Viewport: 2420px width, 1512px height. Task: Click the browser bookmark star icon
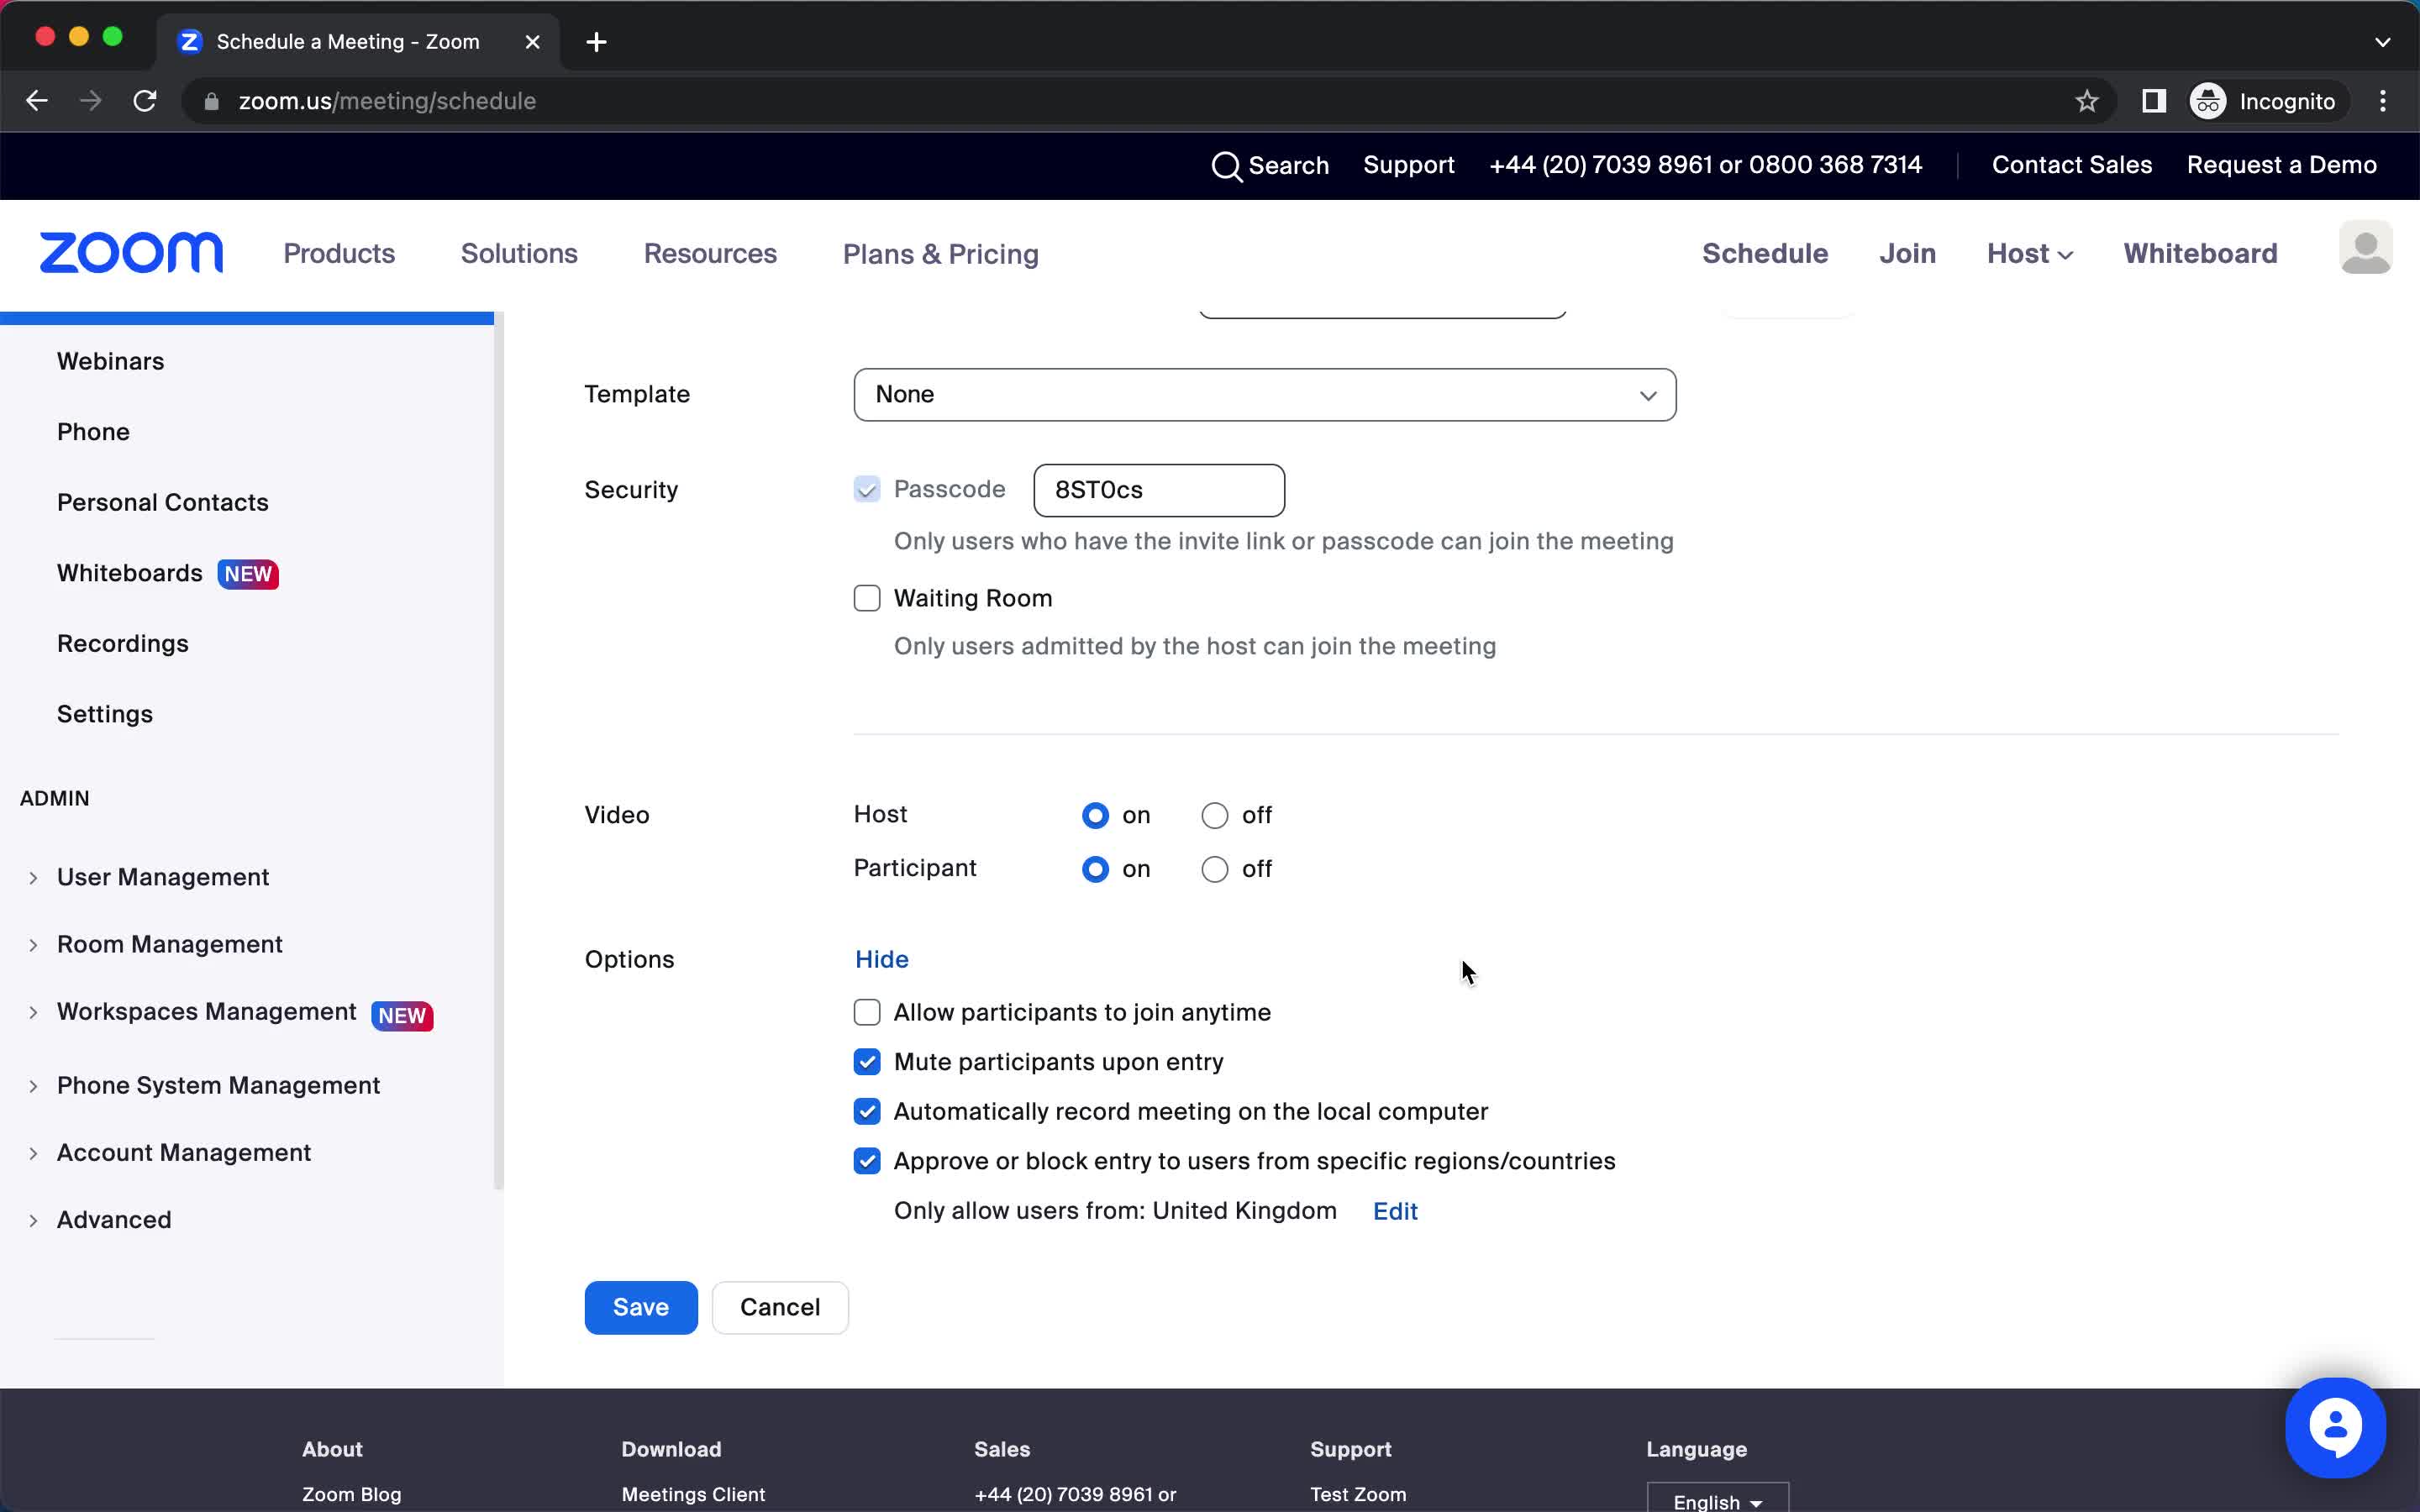coord(2089,99)
